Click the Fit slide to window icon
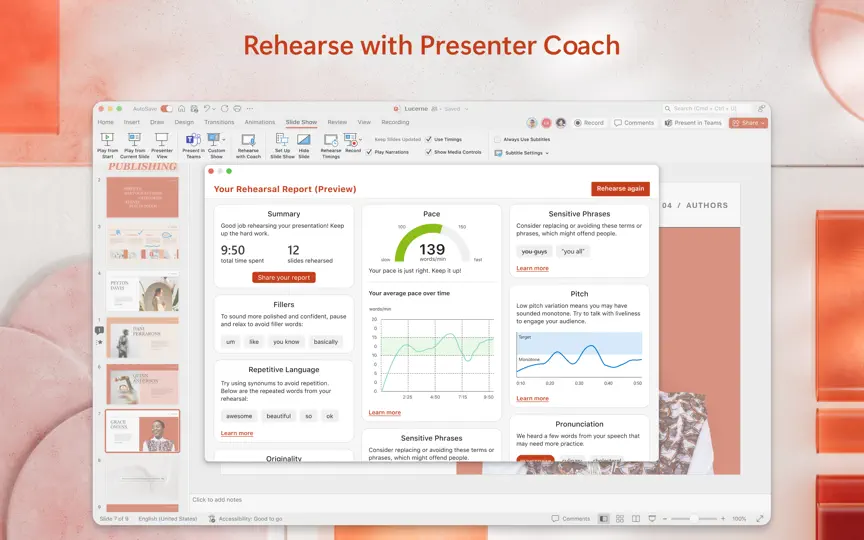The width and height of the screenshot is (864, 540). tap(760, 519)
